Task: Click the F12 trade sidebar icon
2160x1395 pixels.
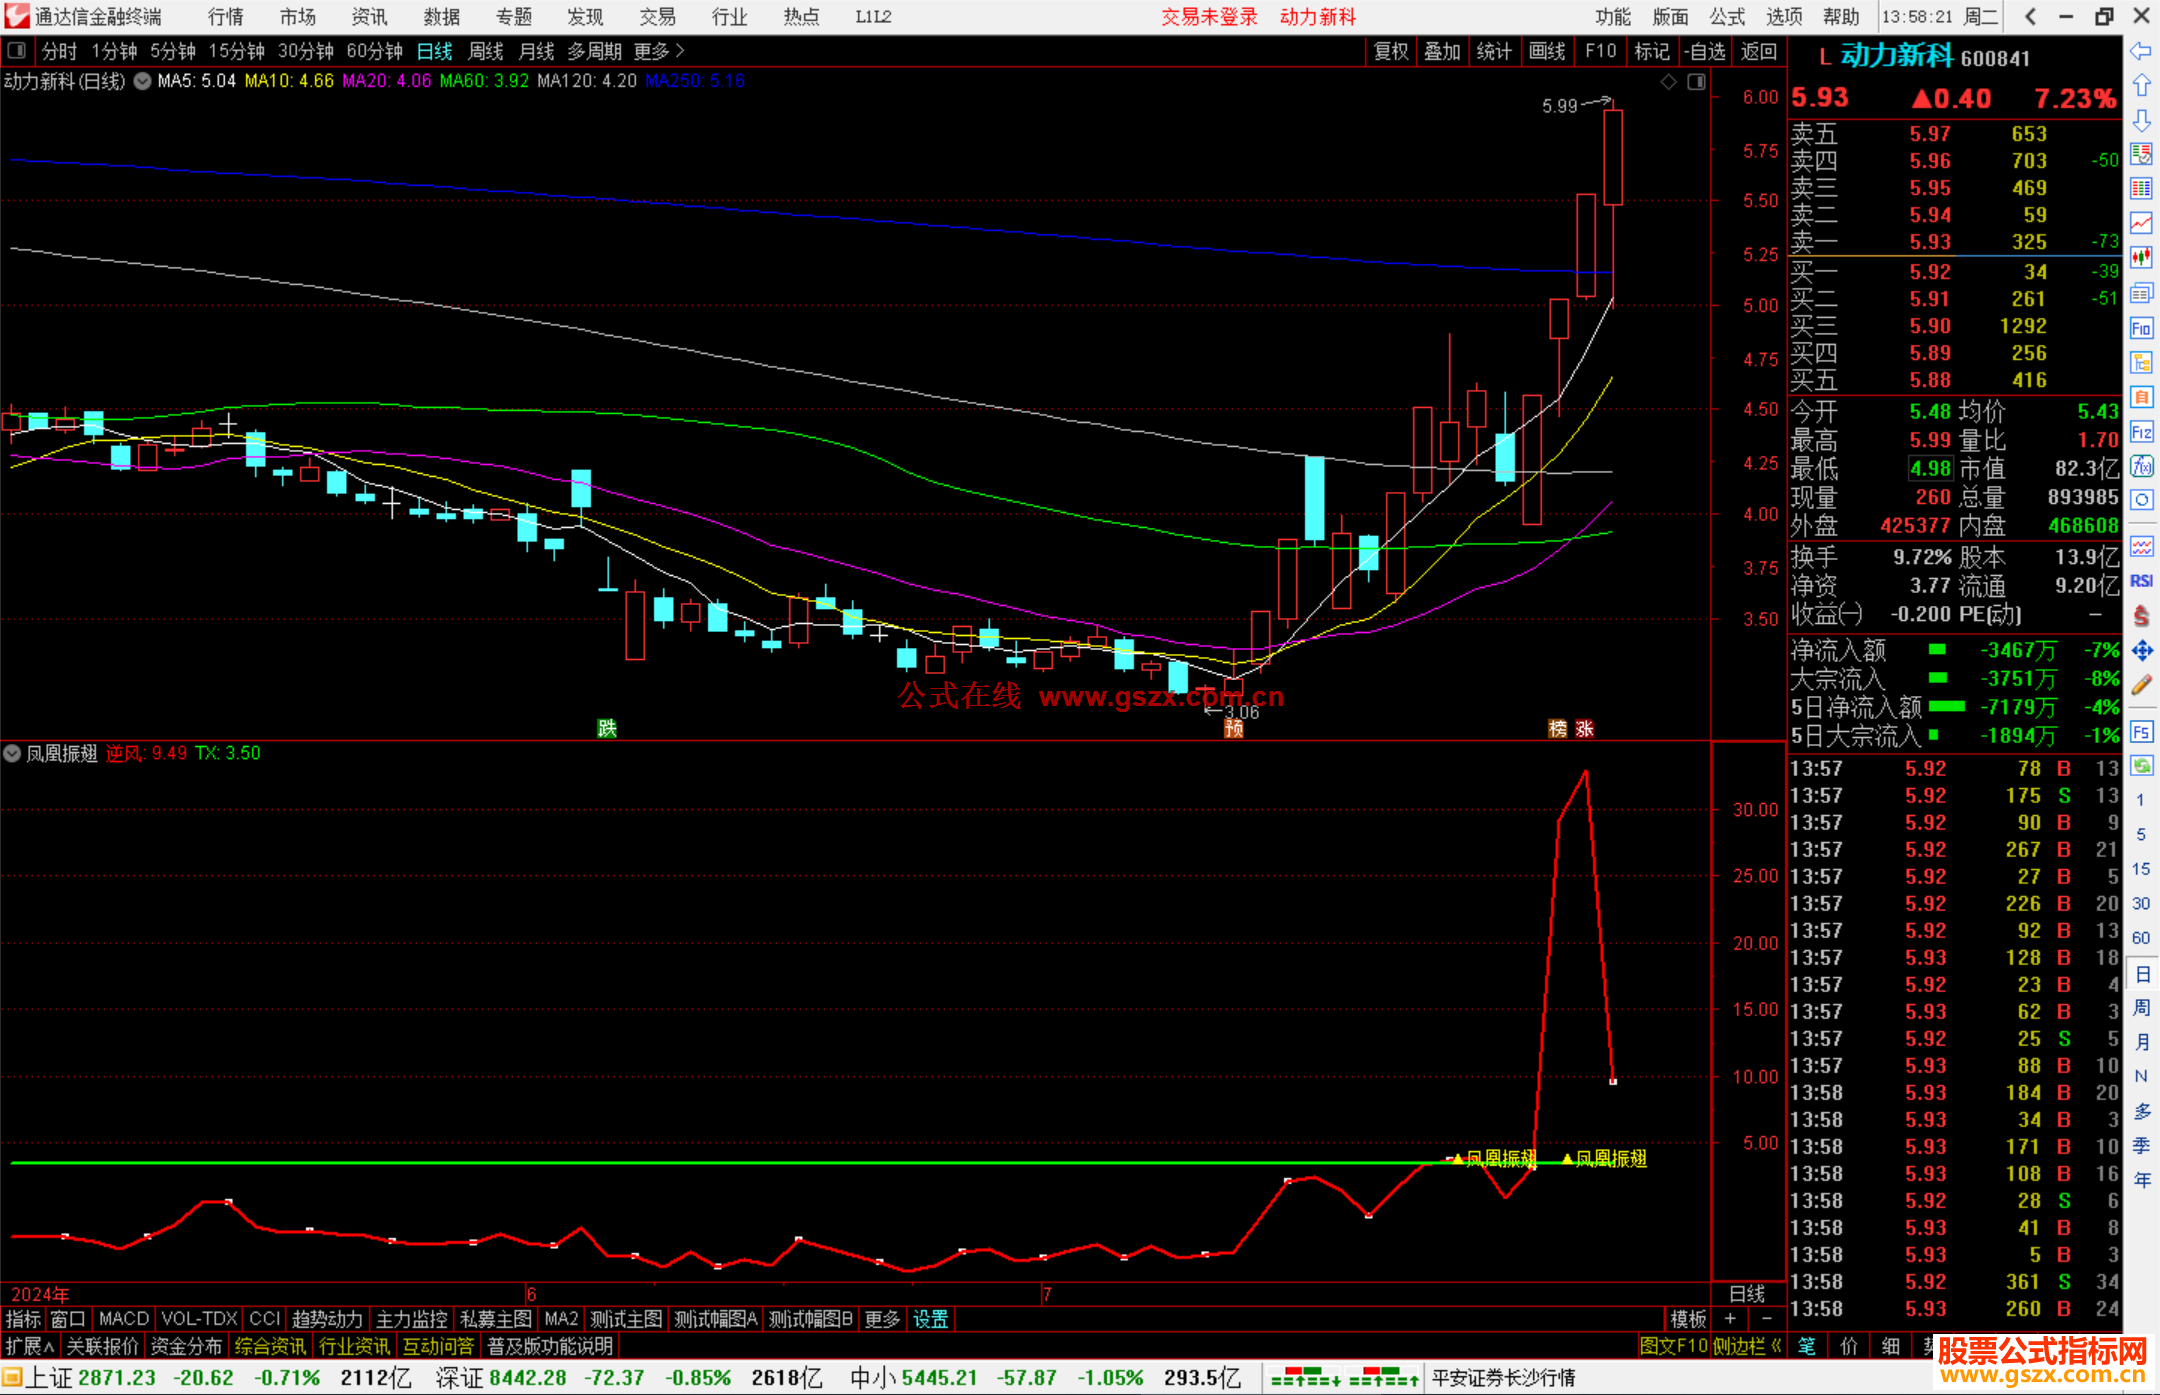Action: point(2141,432)
